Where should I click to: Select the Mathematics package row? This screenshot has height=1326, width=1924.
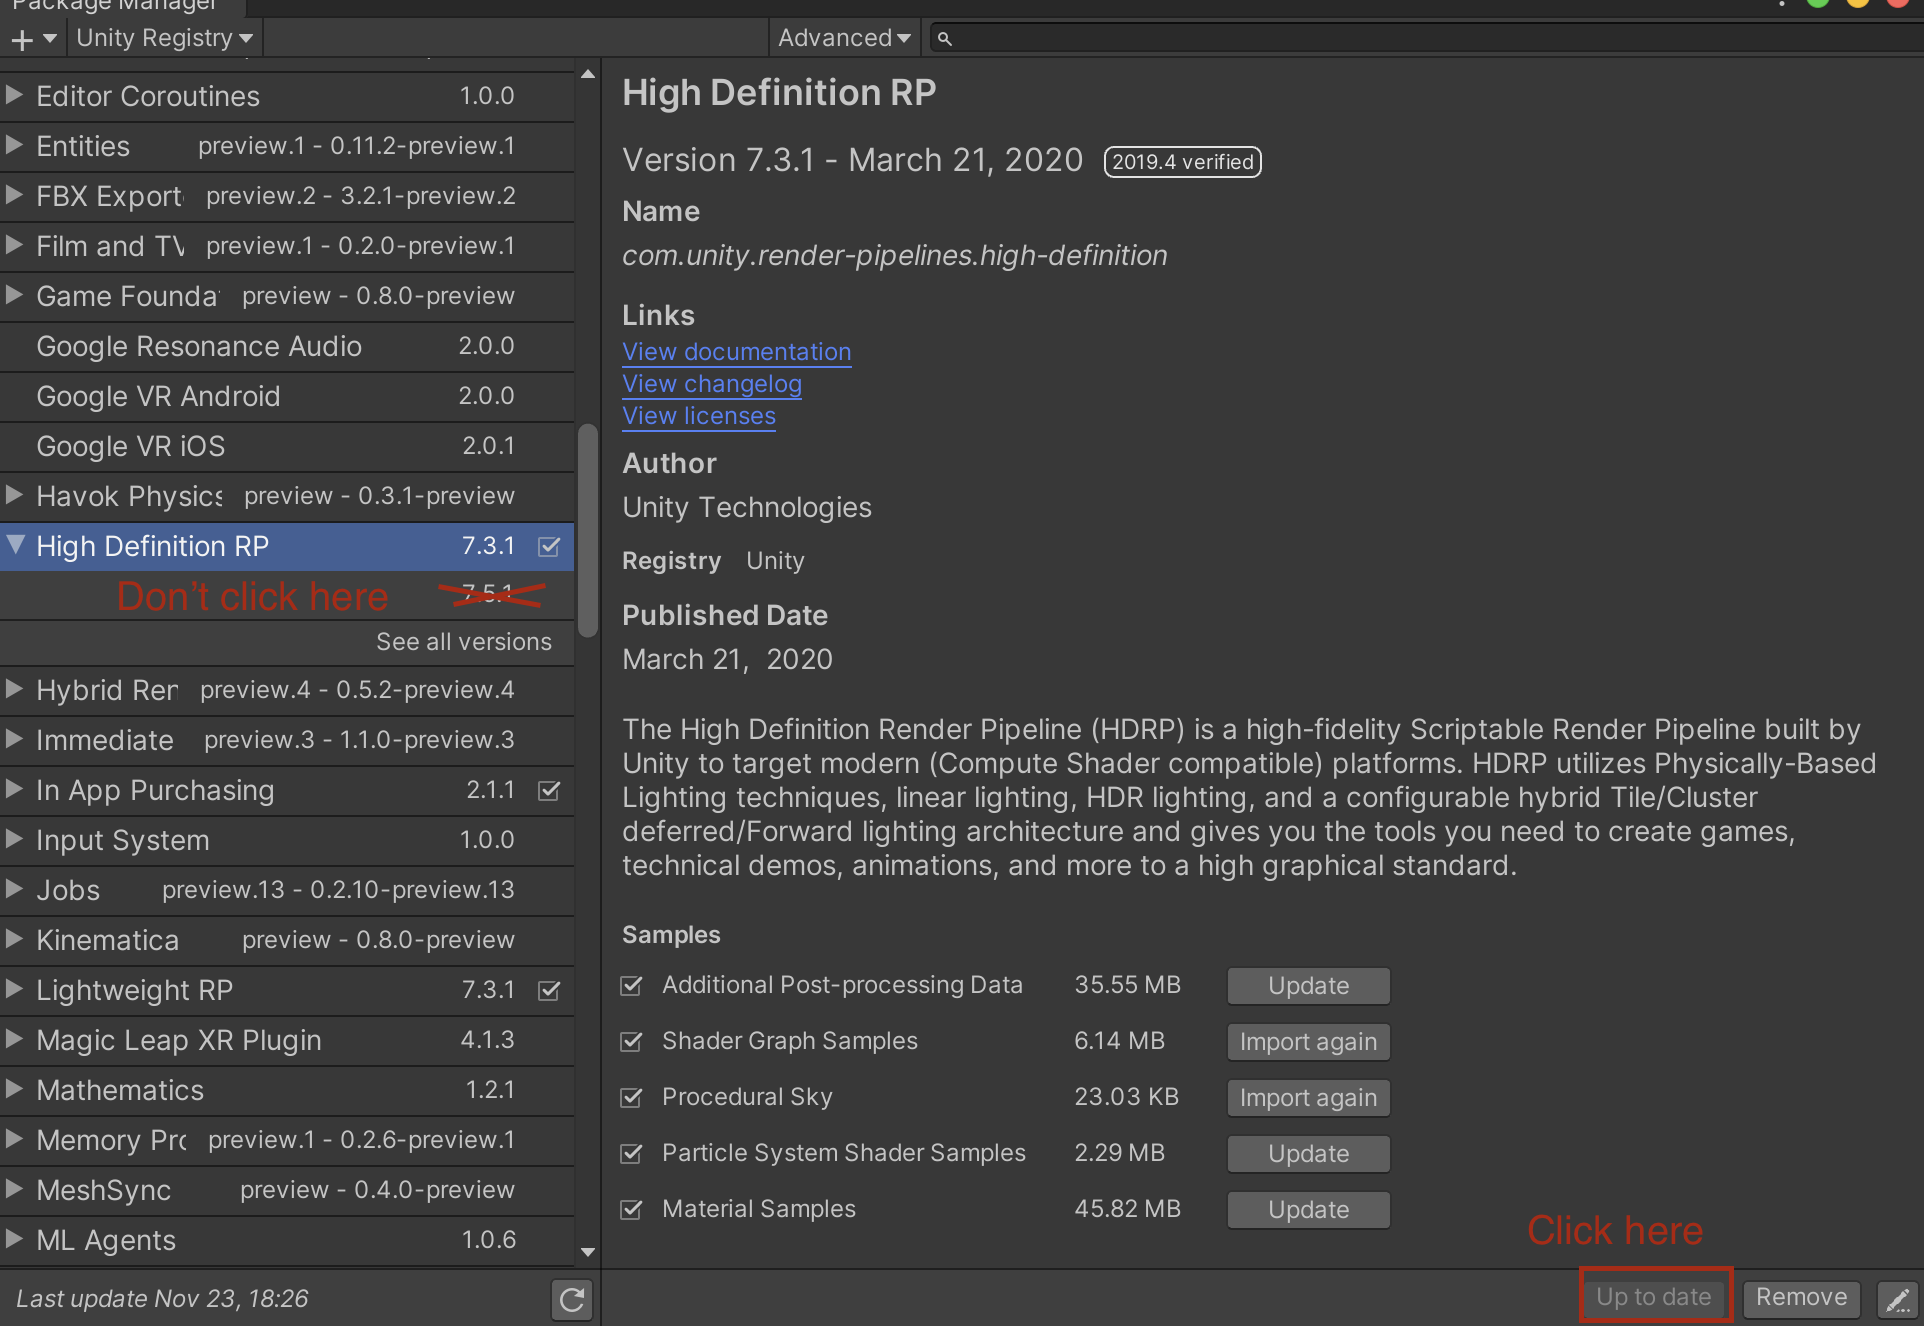(x=287, y=1091)
